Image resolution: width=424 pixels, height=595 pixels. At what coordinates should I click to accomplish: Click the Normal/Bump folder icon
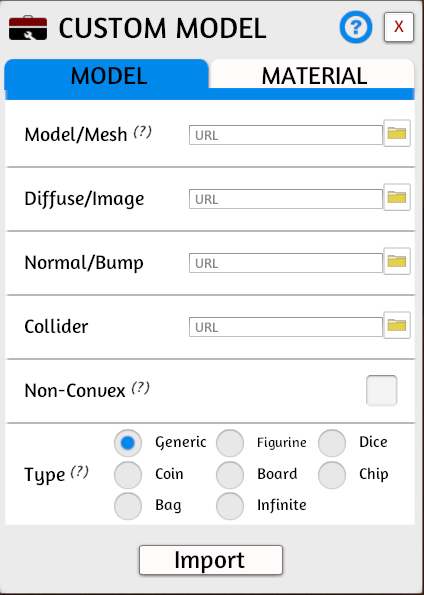(397, 261)
